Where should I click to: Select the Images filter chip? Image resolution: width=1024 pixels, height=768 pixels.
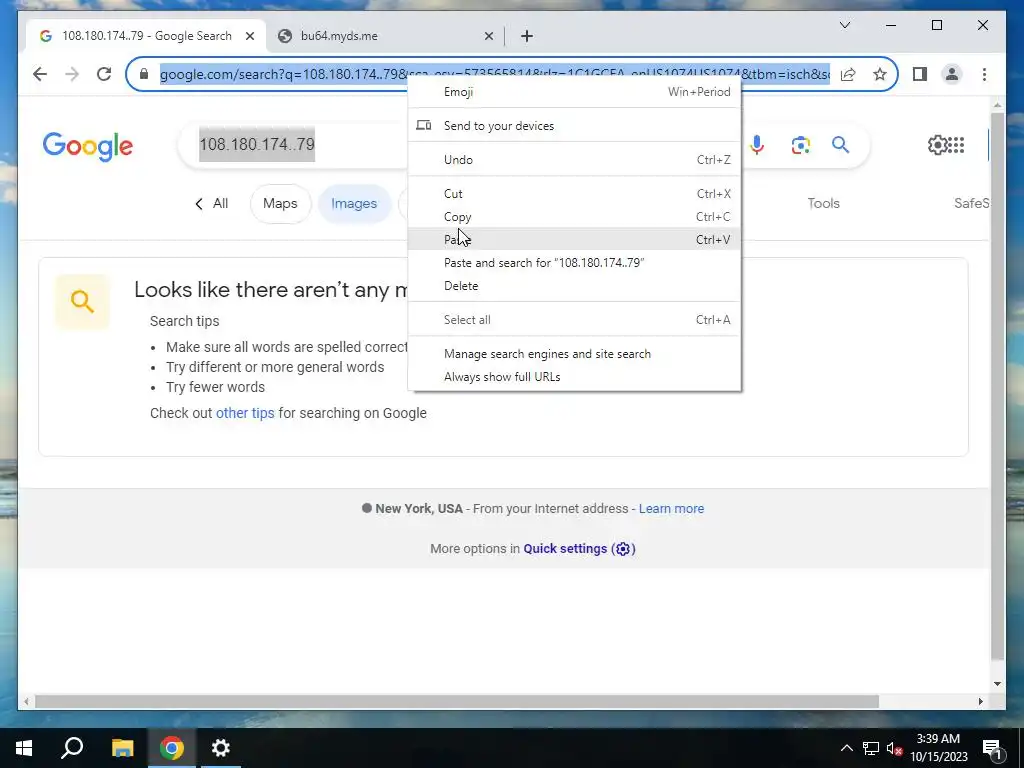(354, 204)
